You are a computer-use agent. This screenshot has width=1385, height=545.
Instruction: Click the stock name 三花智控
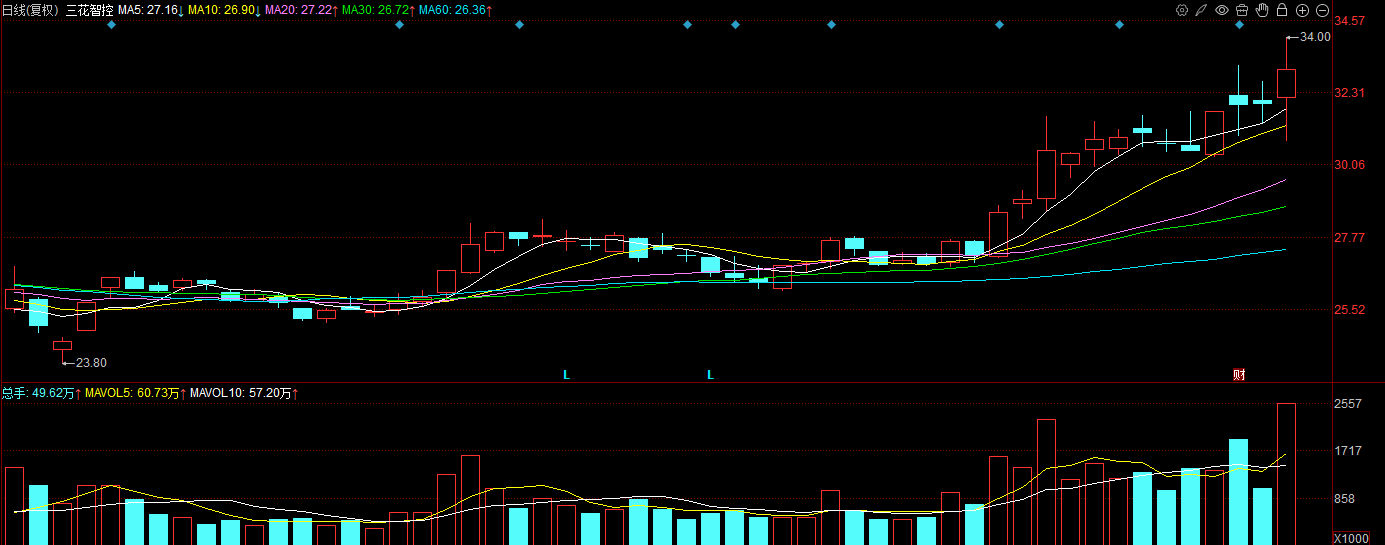pos(89,10)
